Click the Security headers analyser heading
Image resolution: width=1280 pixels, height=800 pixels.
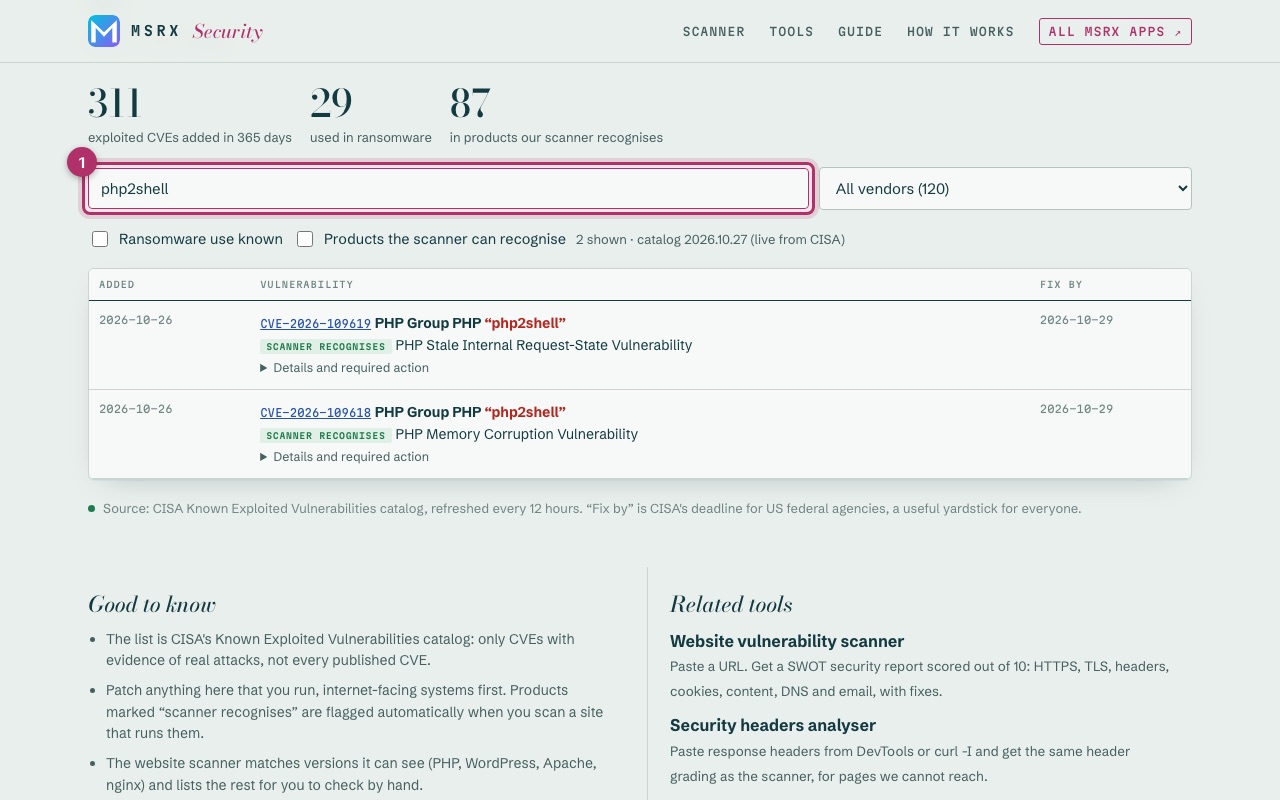[x=773, y=725]
